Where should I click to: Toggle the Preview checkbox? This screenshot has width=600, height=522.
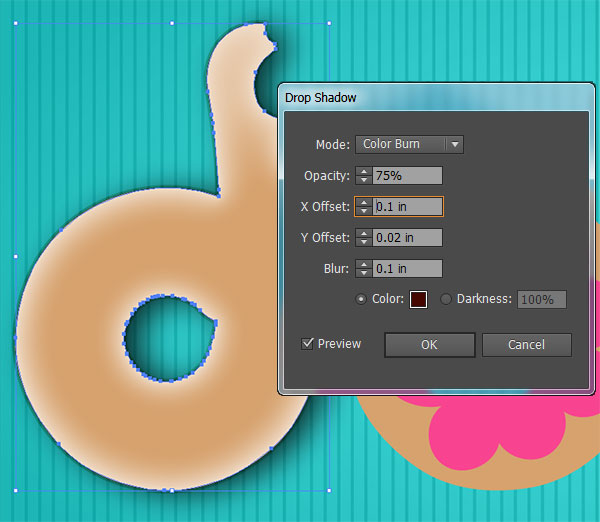pyautogui.click(x=307, y=344)
